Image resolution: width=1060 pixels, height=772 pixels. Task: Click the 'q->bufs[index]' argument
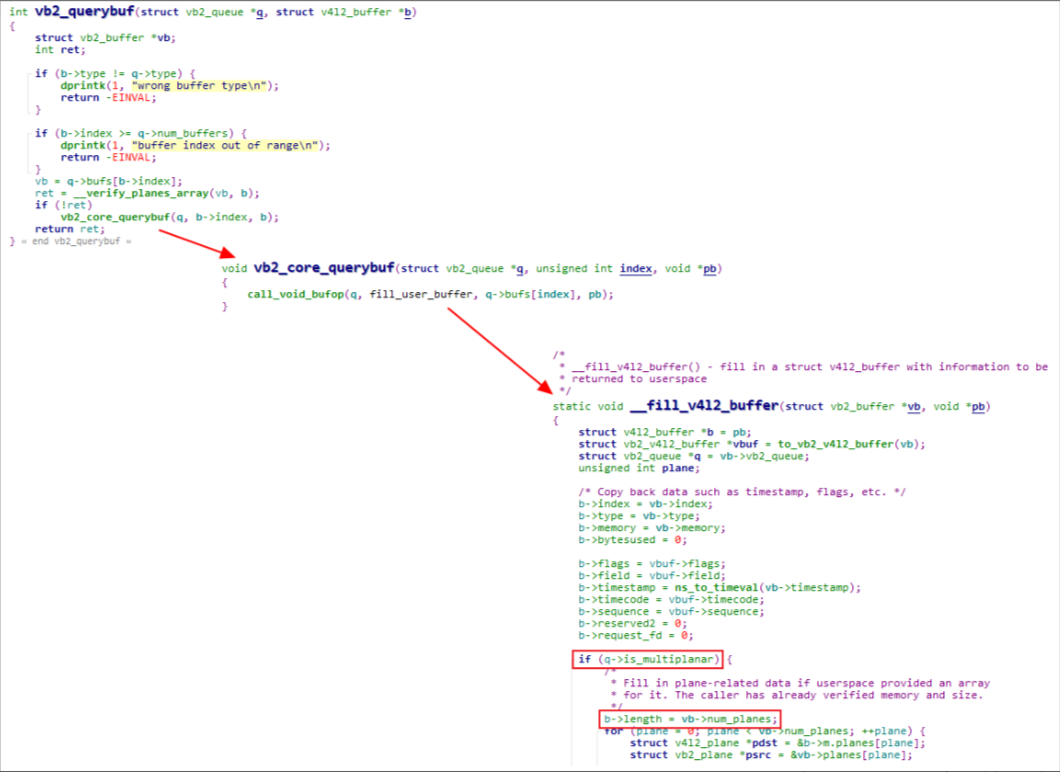[x=530, y=295]
